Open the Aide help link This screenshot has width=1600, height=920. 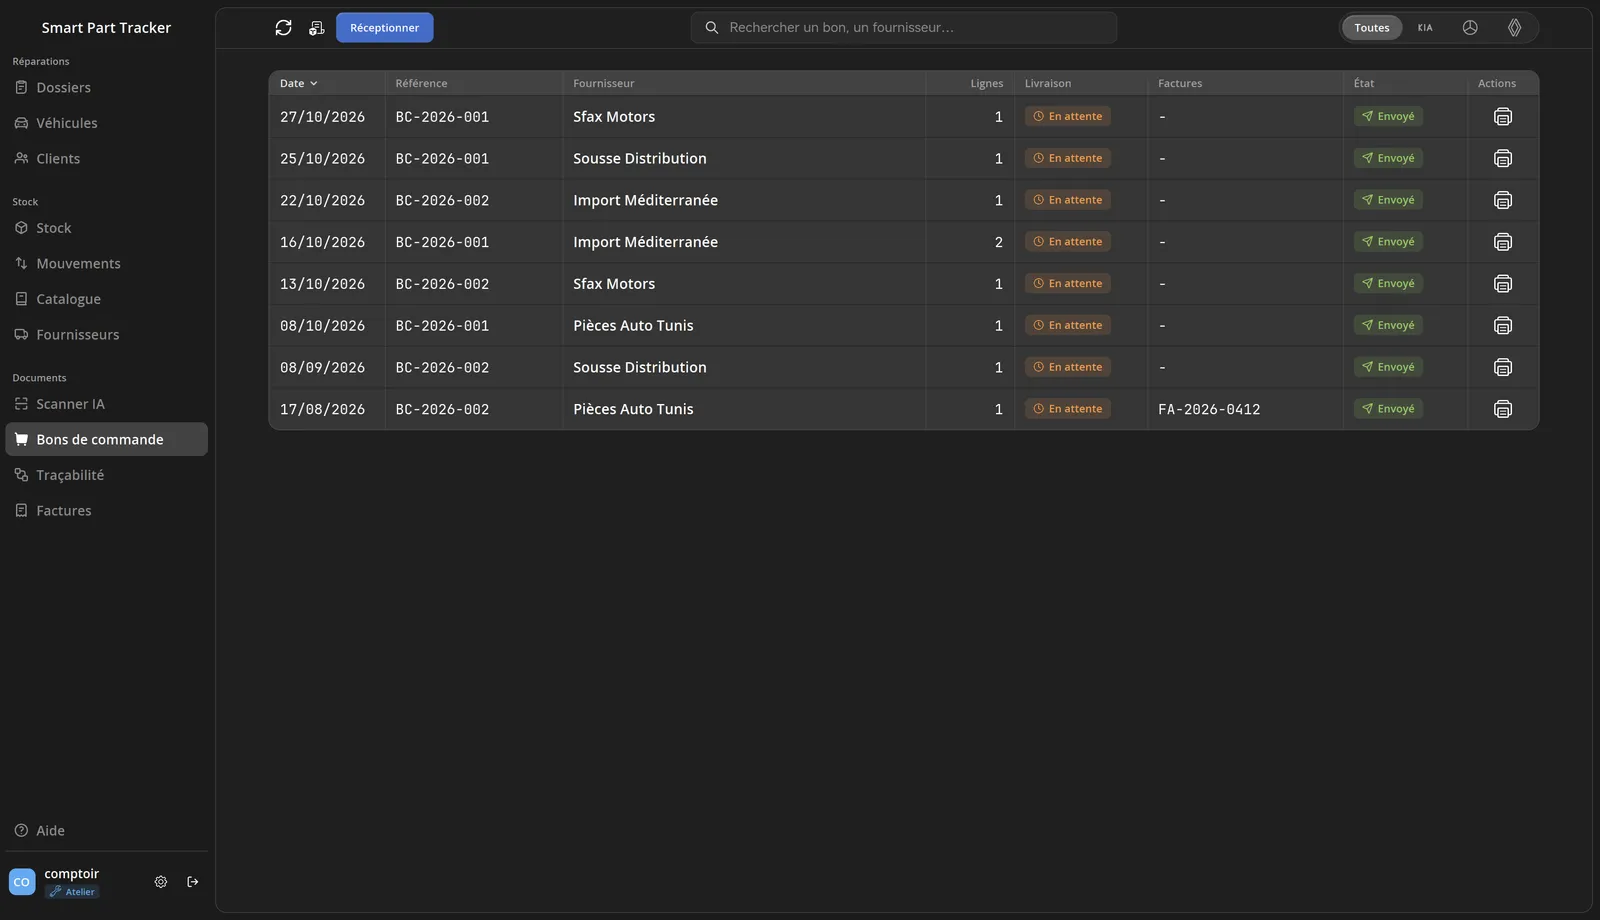[x=107, y=831]
